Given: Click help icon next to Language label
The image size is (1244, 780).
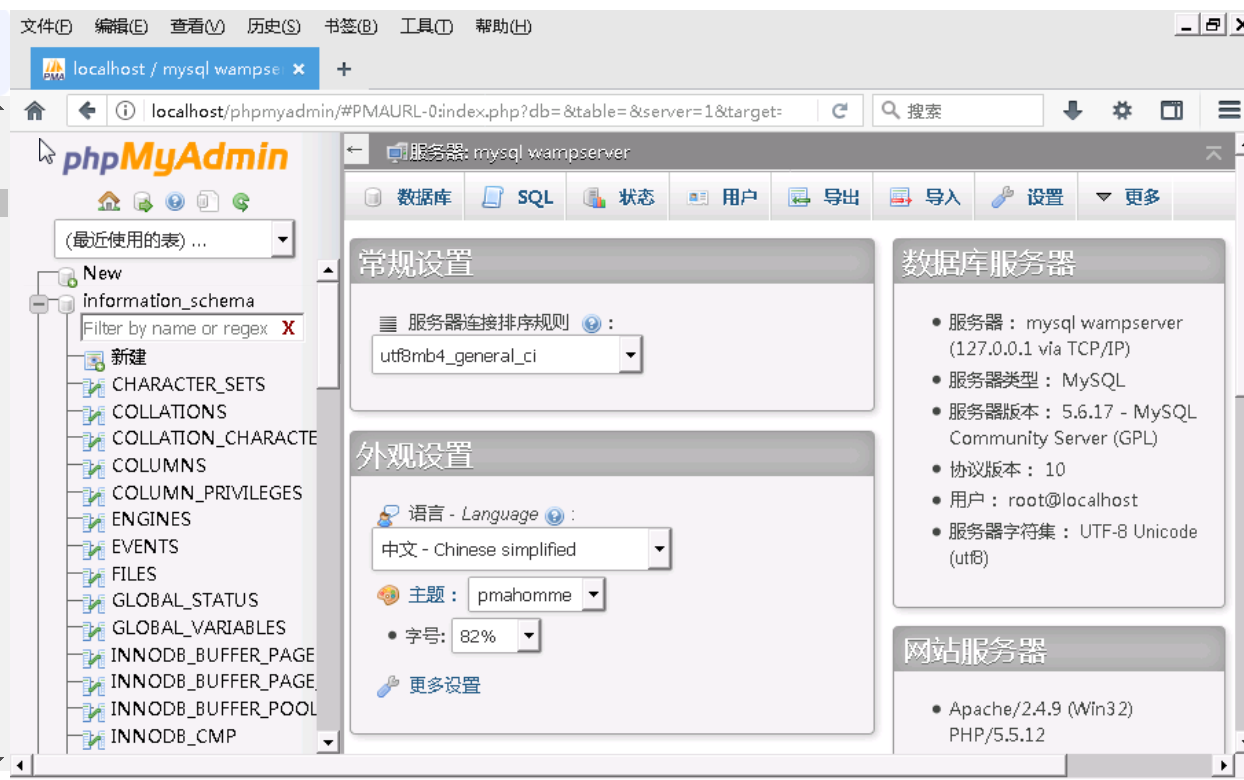Looking at the screenshot, I should 555,516.
